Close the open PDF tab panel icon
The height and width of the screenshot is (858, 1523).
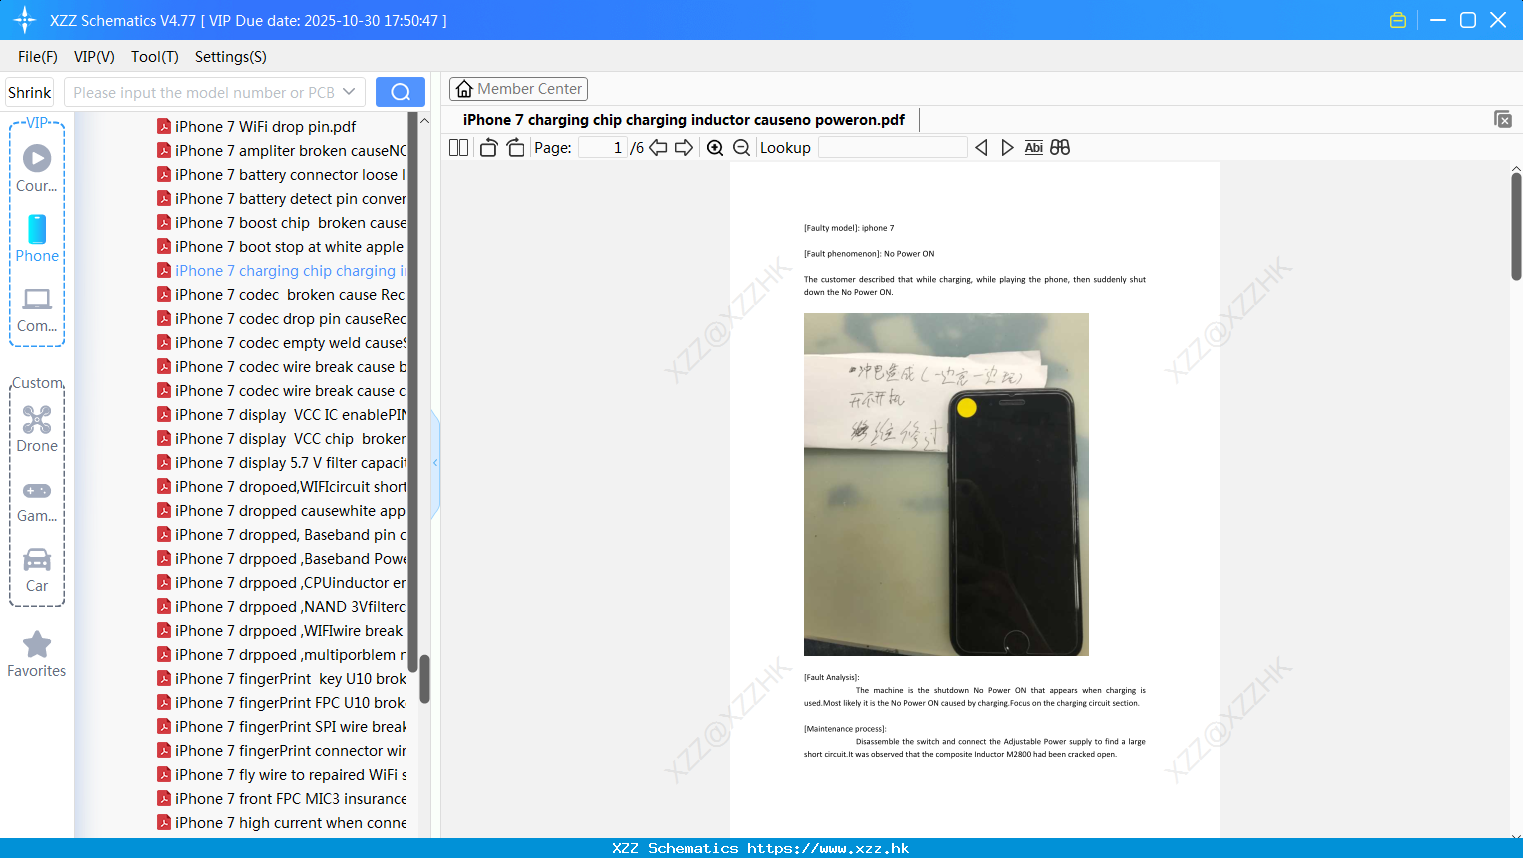(x=1502, y=119)
